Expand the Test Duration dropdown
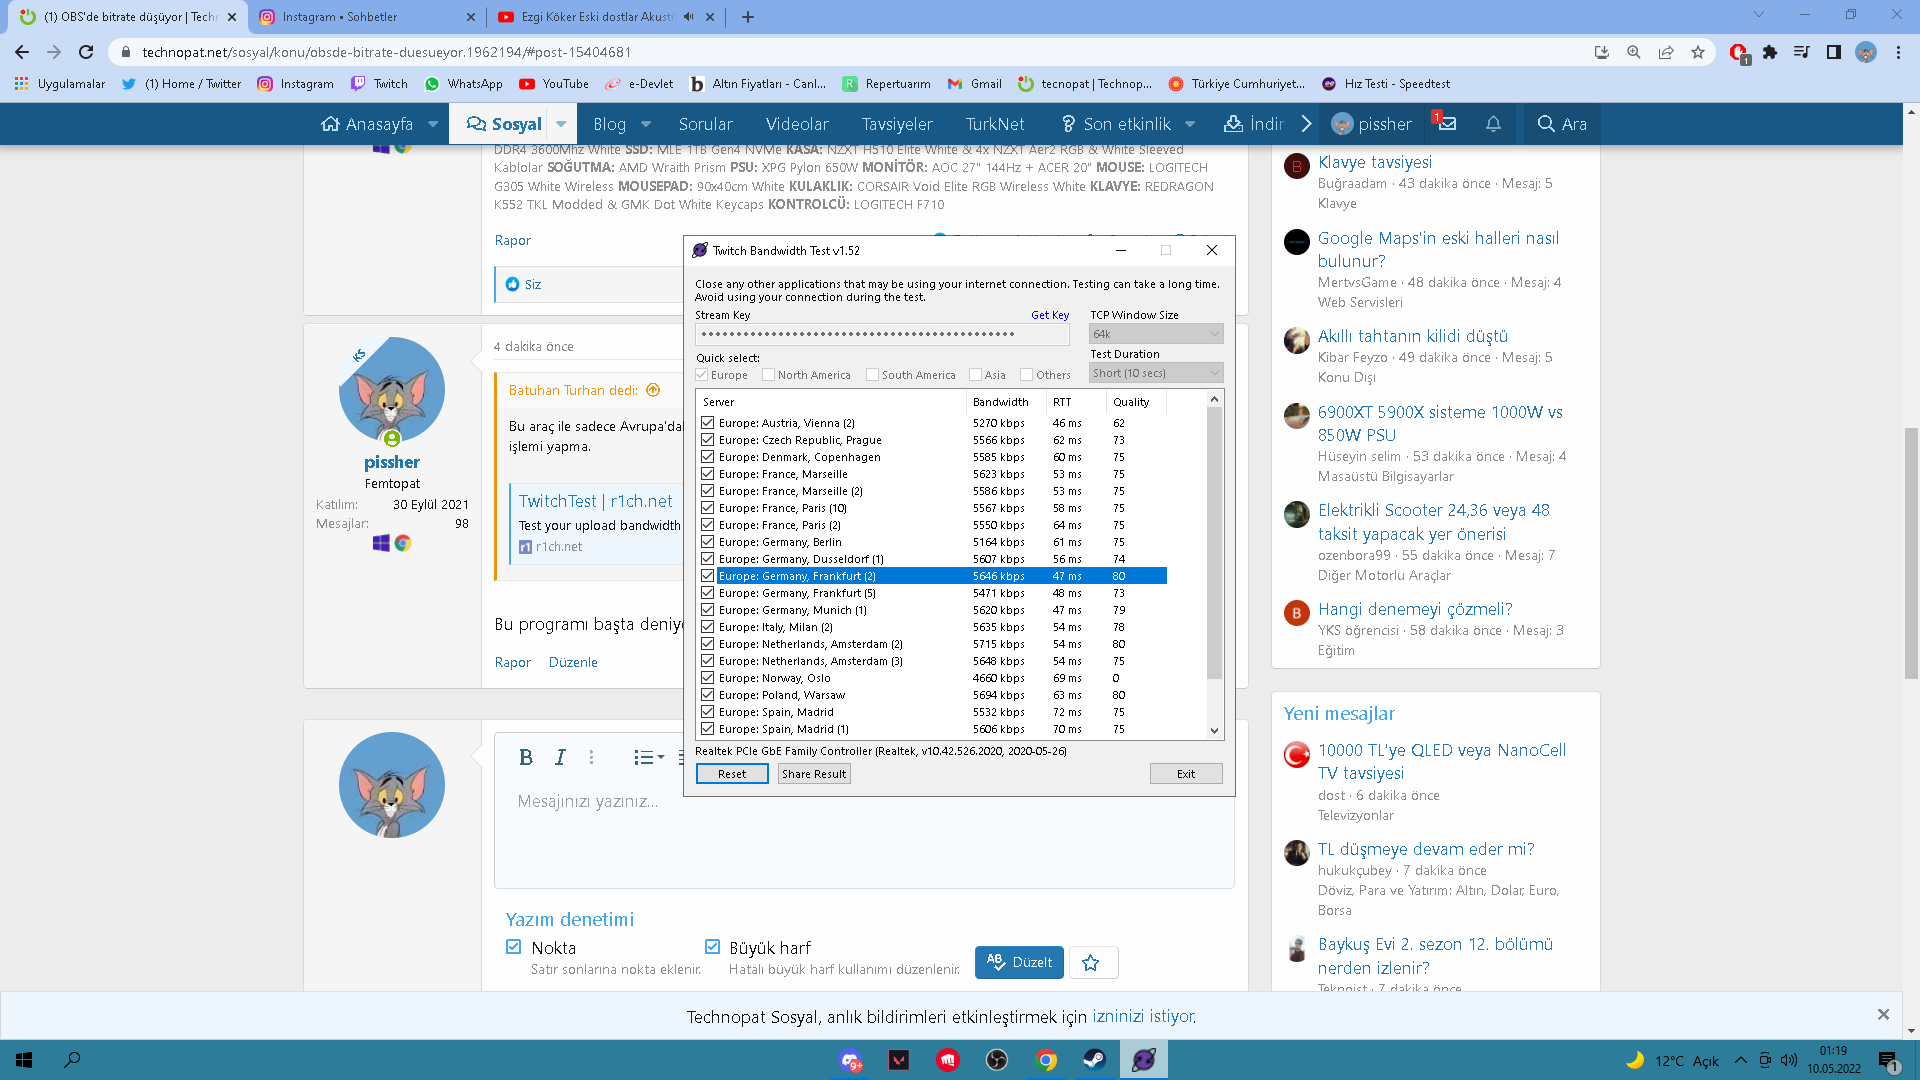Image resolution: width=1920 pixels, height=1080 pixels. (x=1155, y=373)
